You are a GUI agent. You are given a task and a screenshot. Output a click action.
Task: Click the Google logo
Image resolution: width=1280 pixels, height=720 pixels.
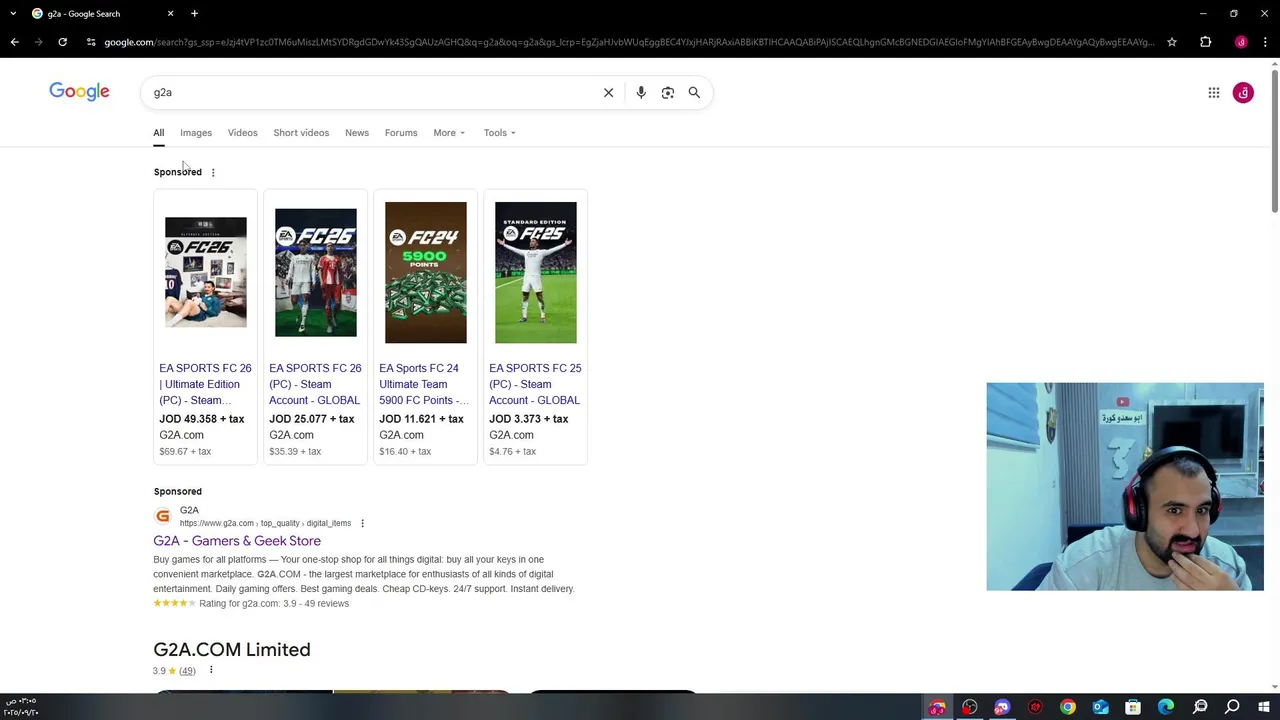79,92
